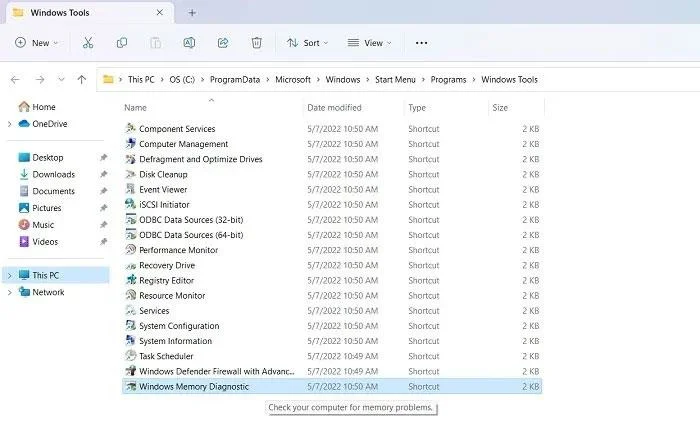This screenshot has height=426, width=700.
Task: Open Home in the sidebar
Action: click(x=37, y=107)
